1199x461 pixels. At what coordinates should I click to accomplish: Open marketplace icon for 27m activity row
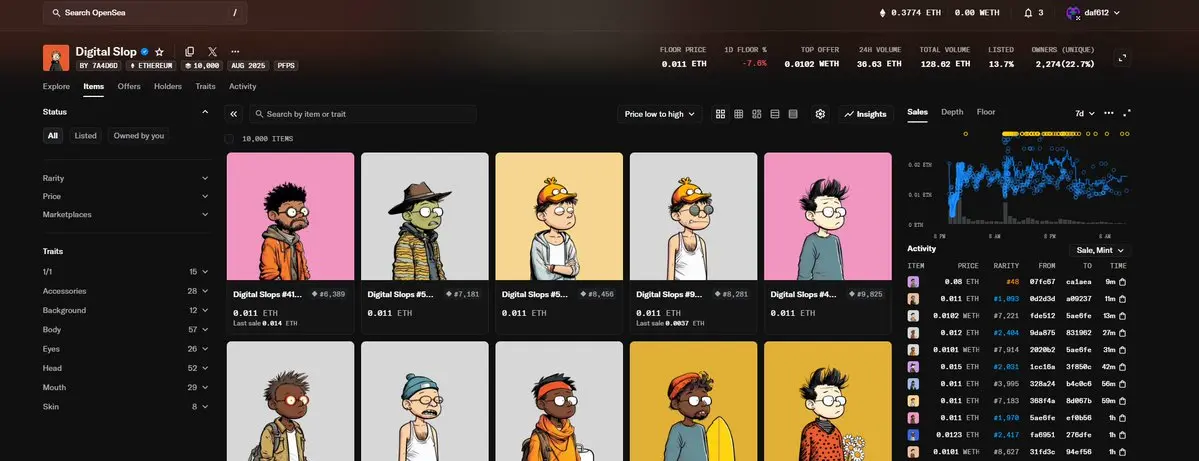click(x=1123, y=333)
